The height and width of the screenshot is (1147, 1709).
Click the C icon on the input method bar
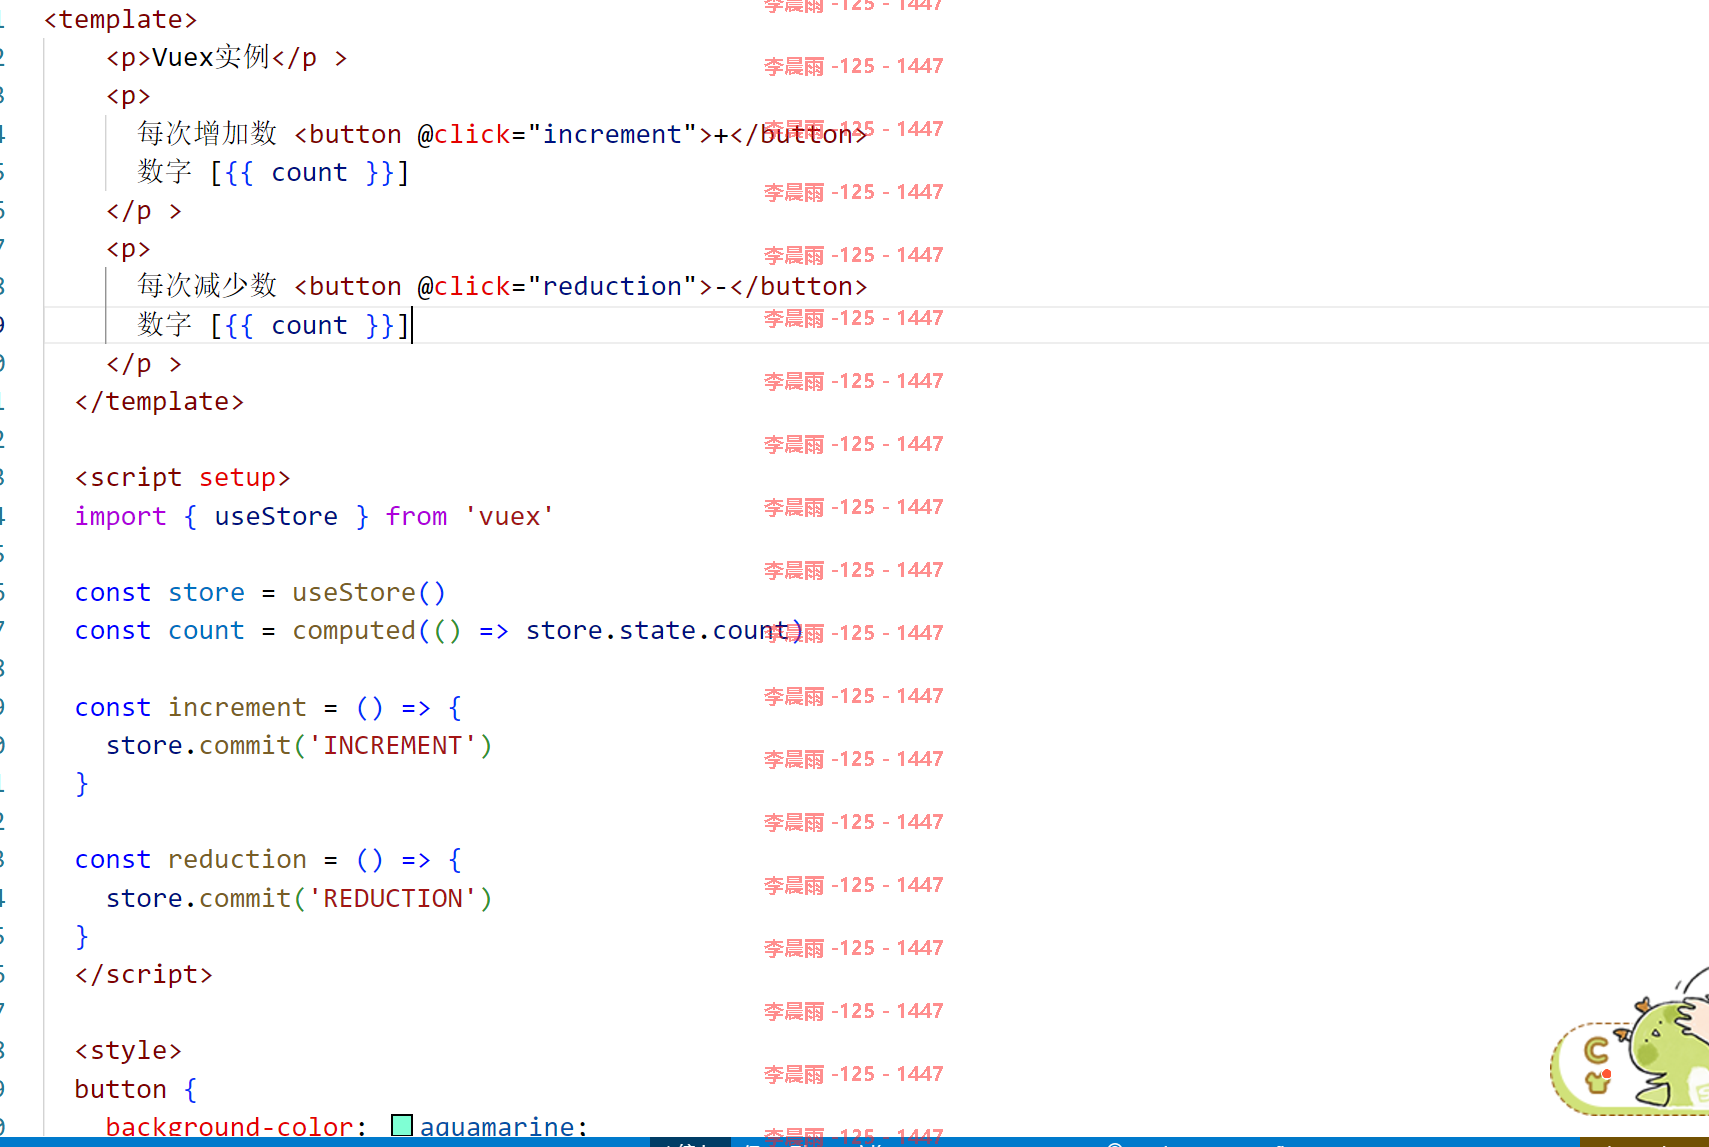(x=1597, y=1051)
